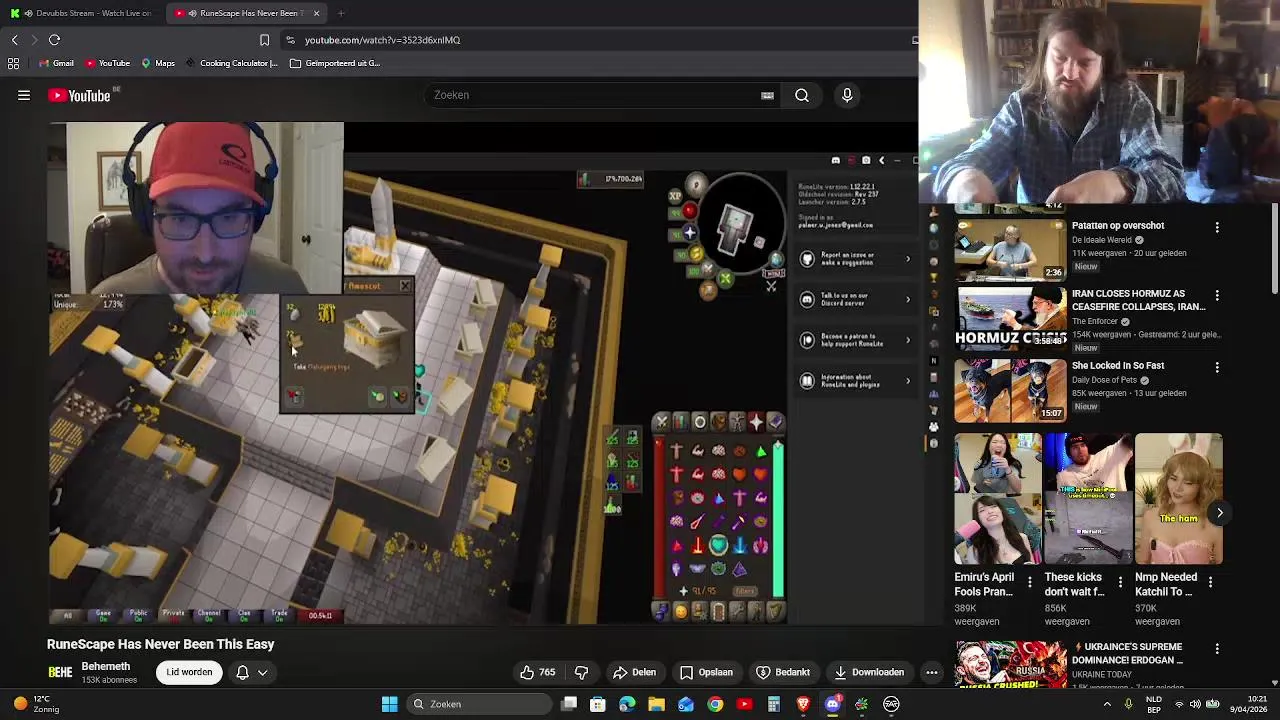Open options for IRAN CLOSES HORMUZ video
The width and height of the screenshot is (1280, 720).
(1217, 296)
